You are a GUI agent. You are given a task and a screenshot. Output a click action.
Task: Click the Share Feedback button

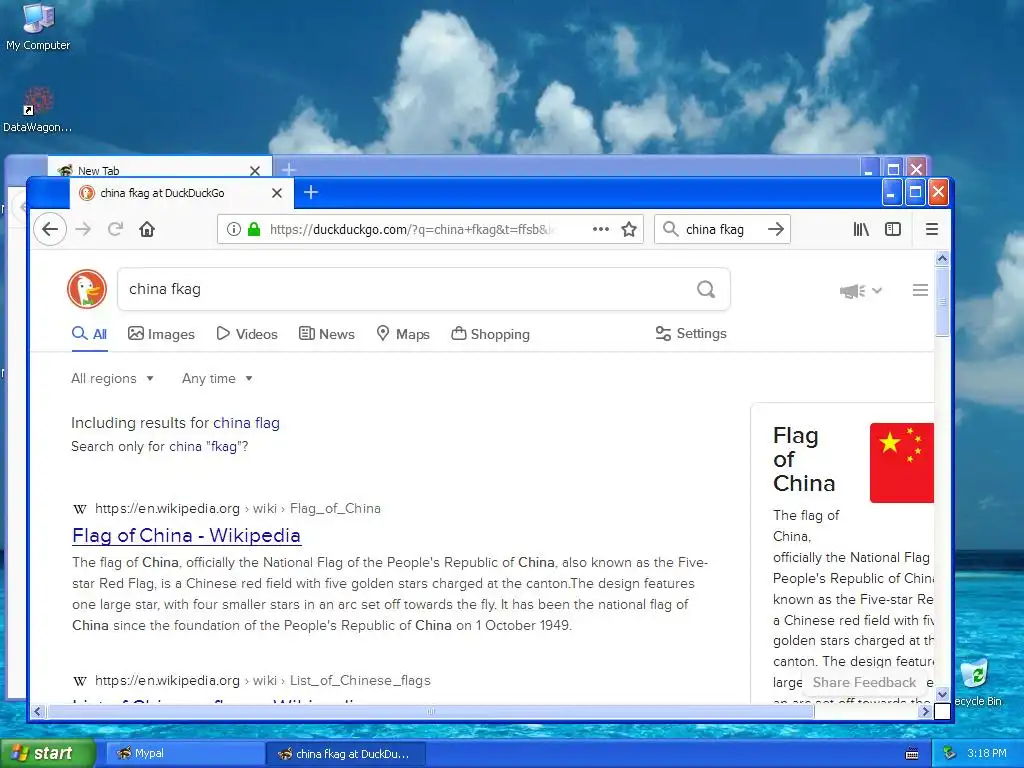click(864, 682)
